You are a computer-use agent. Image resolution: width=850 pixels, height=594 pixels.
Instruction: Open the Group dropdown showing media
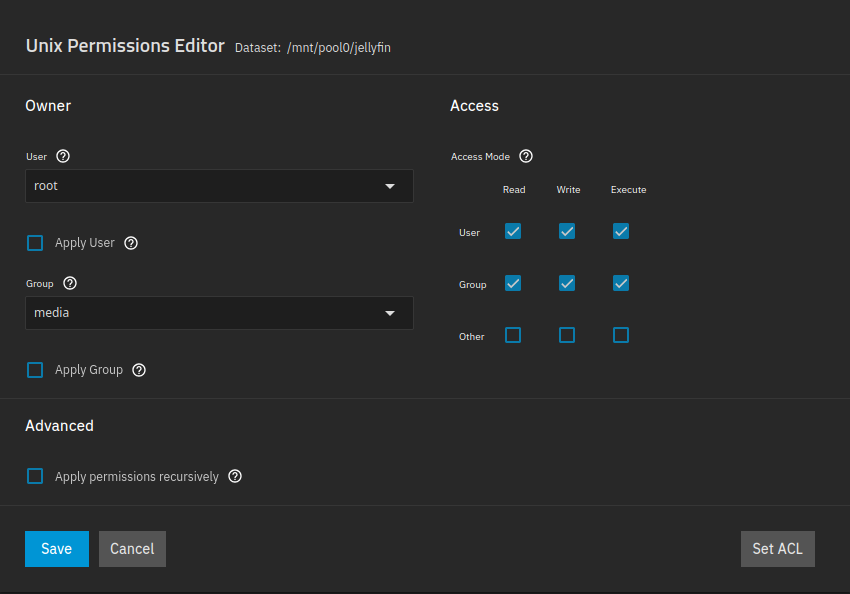pyautogui.click(x=219, y=313)
